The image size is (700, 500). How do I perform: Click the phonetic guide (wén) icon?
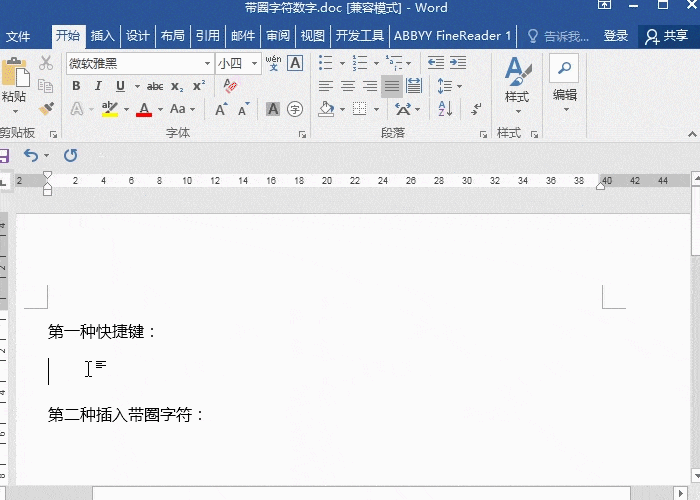[x=273, y=63]
